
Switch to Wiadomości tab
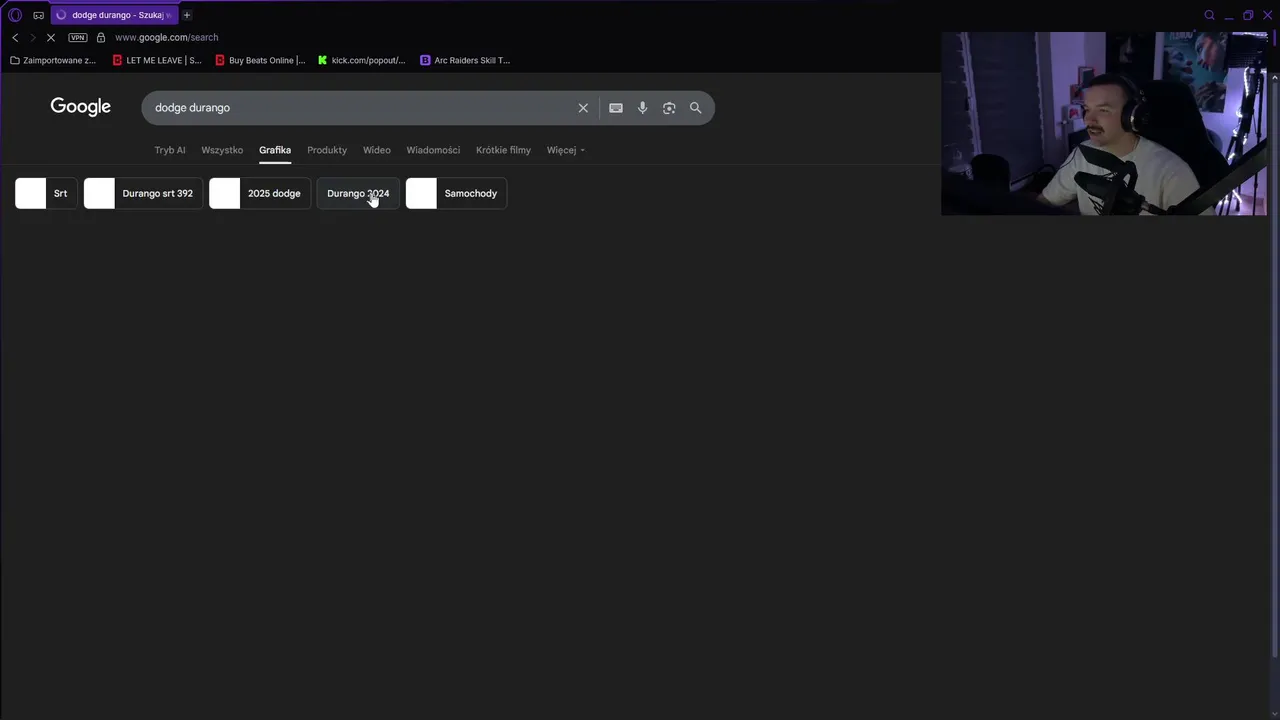433,150
